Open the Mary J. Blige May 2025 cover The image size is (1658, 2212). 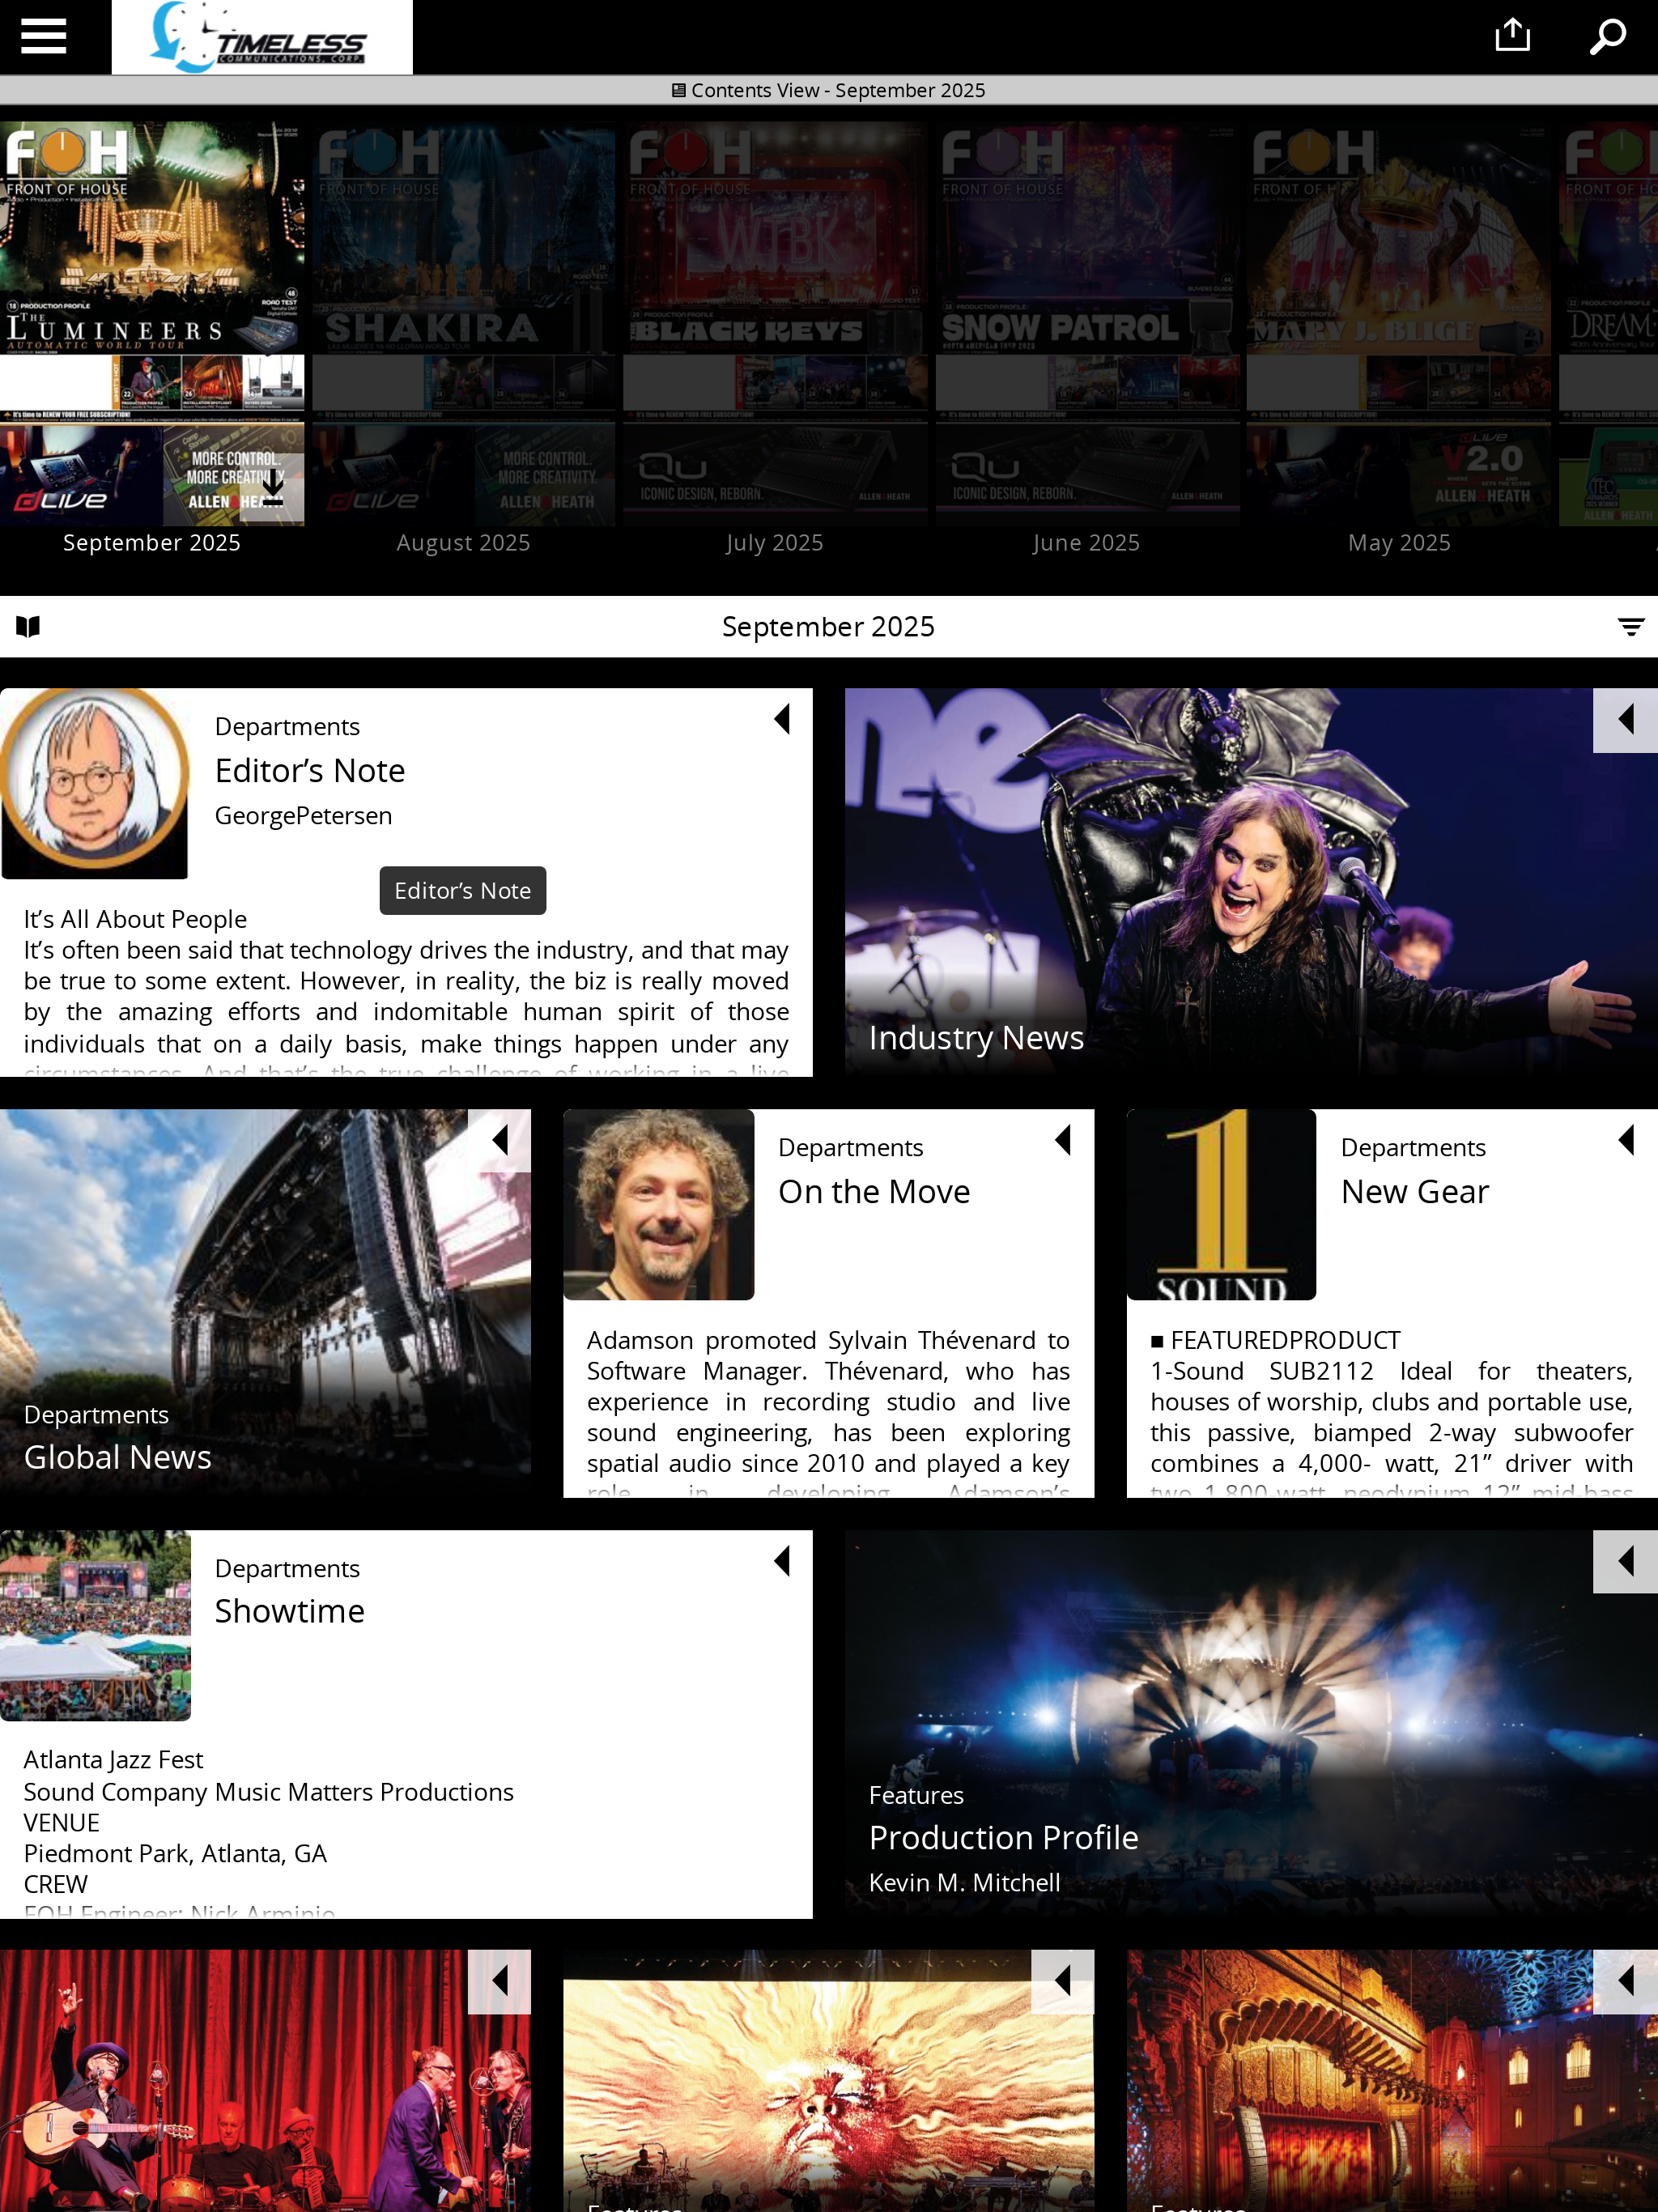1399,324
